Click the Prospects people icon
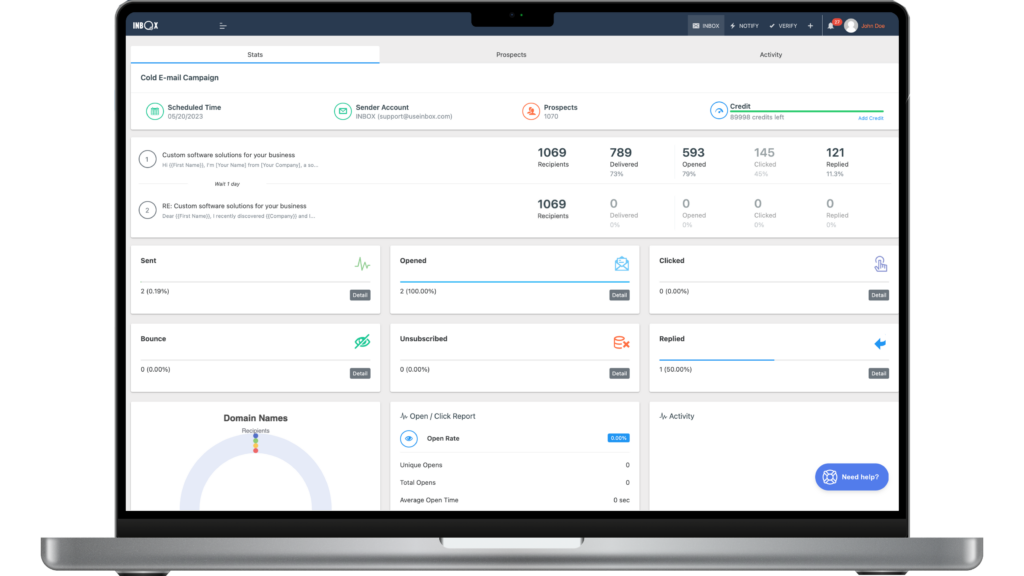Viewport: 1024px width, 576px height. [531, 111]
